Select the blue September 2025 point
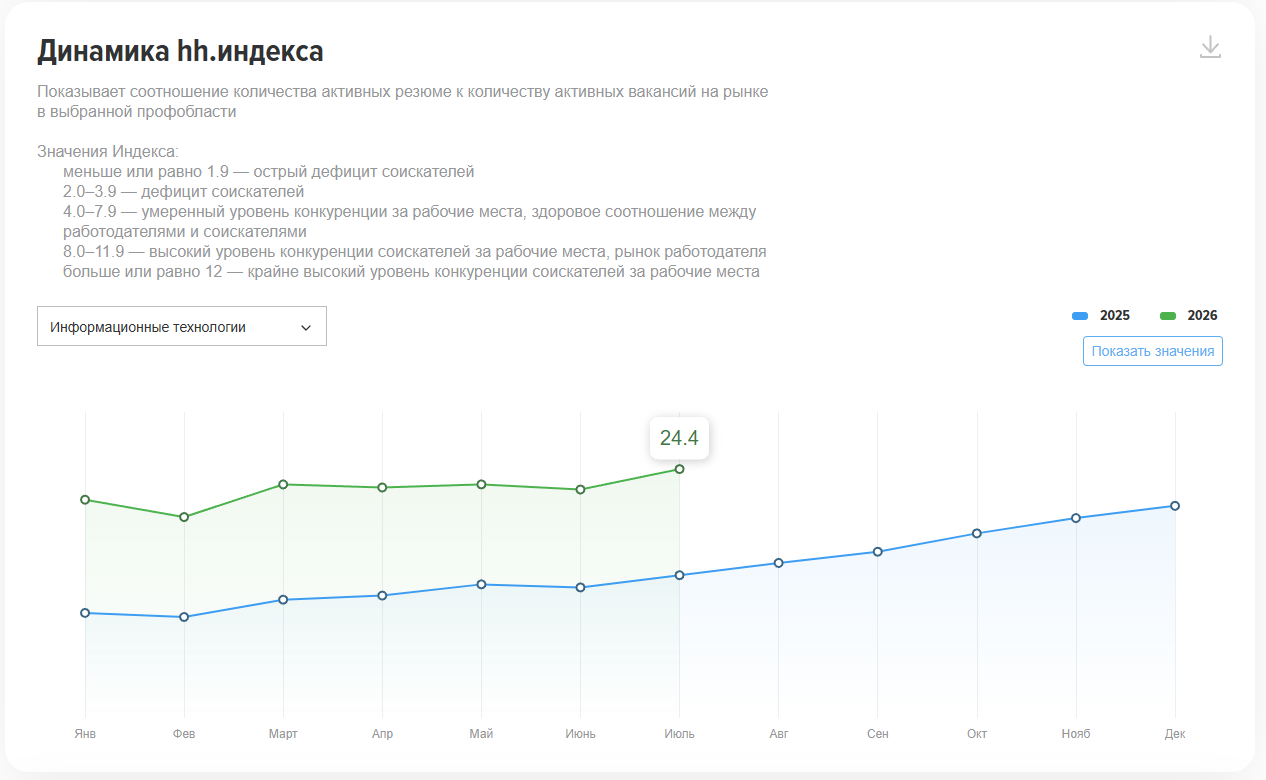Screen dimensions: 1266x780 coord(877,552)
